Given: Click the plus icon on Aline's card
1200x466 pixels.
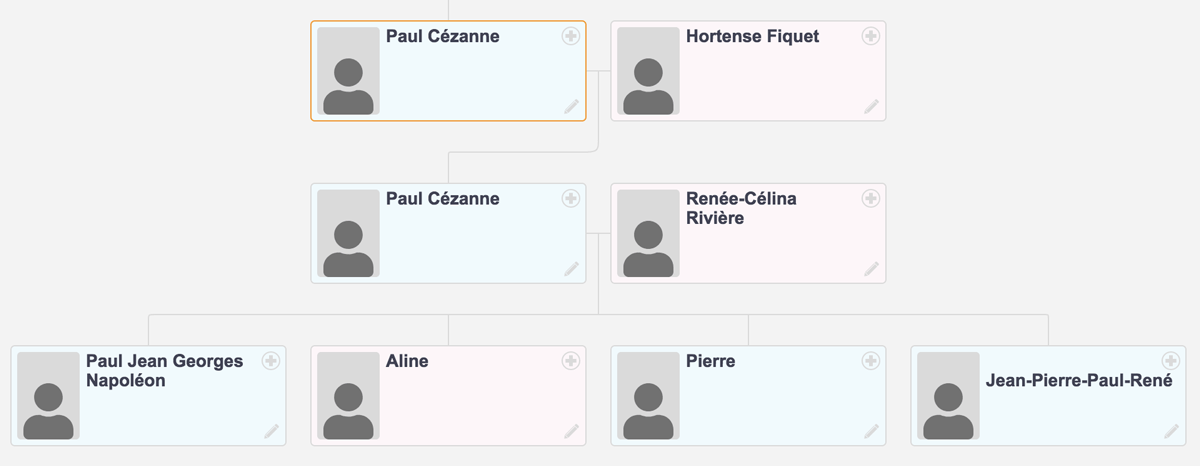Looking at the screenshot, I should (x=571, y=360).
